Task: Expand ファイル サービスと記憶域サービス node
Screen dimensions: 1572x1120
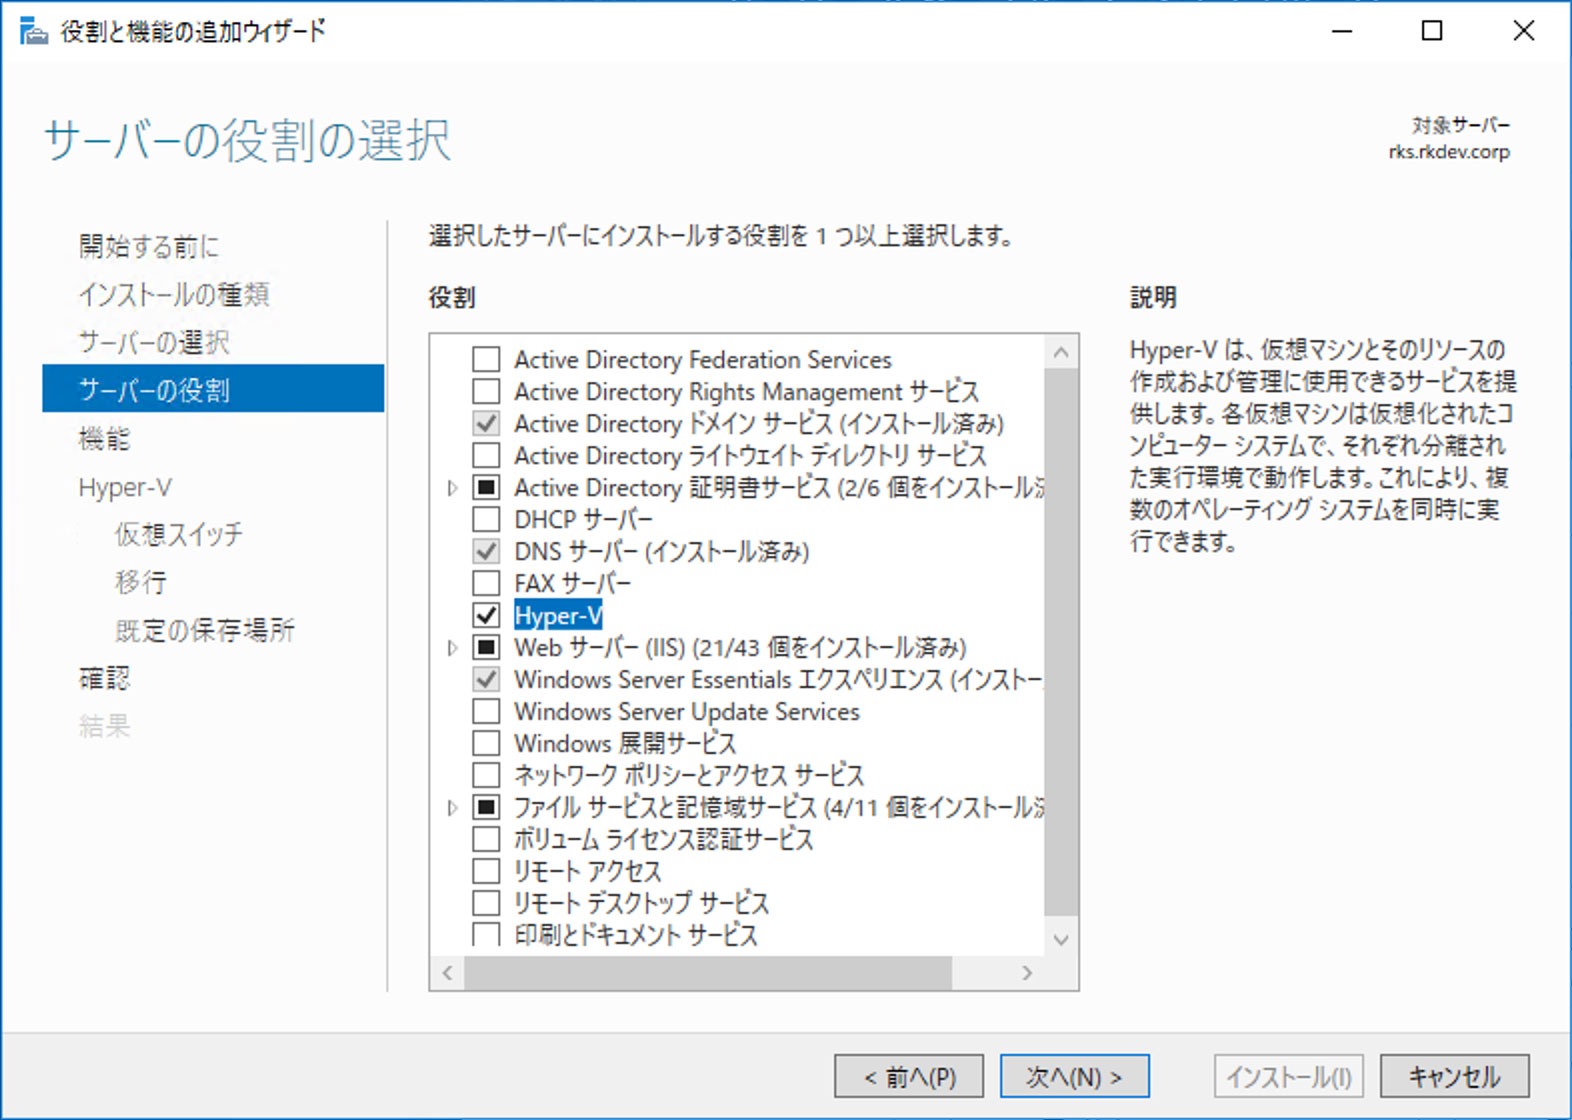Action: [x=452, y=808]
